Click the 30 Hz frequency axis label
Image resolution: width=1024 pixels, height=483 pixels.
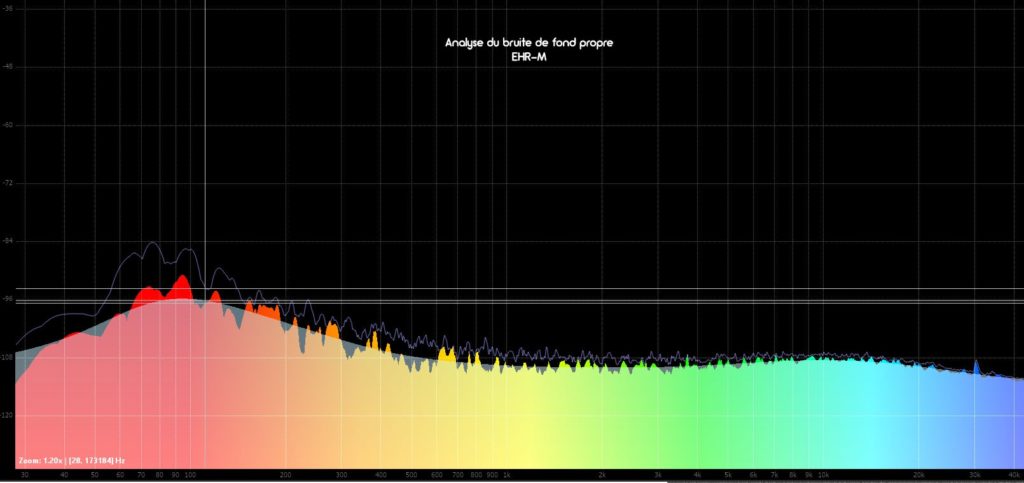[24, 475]
